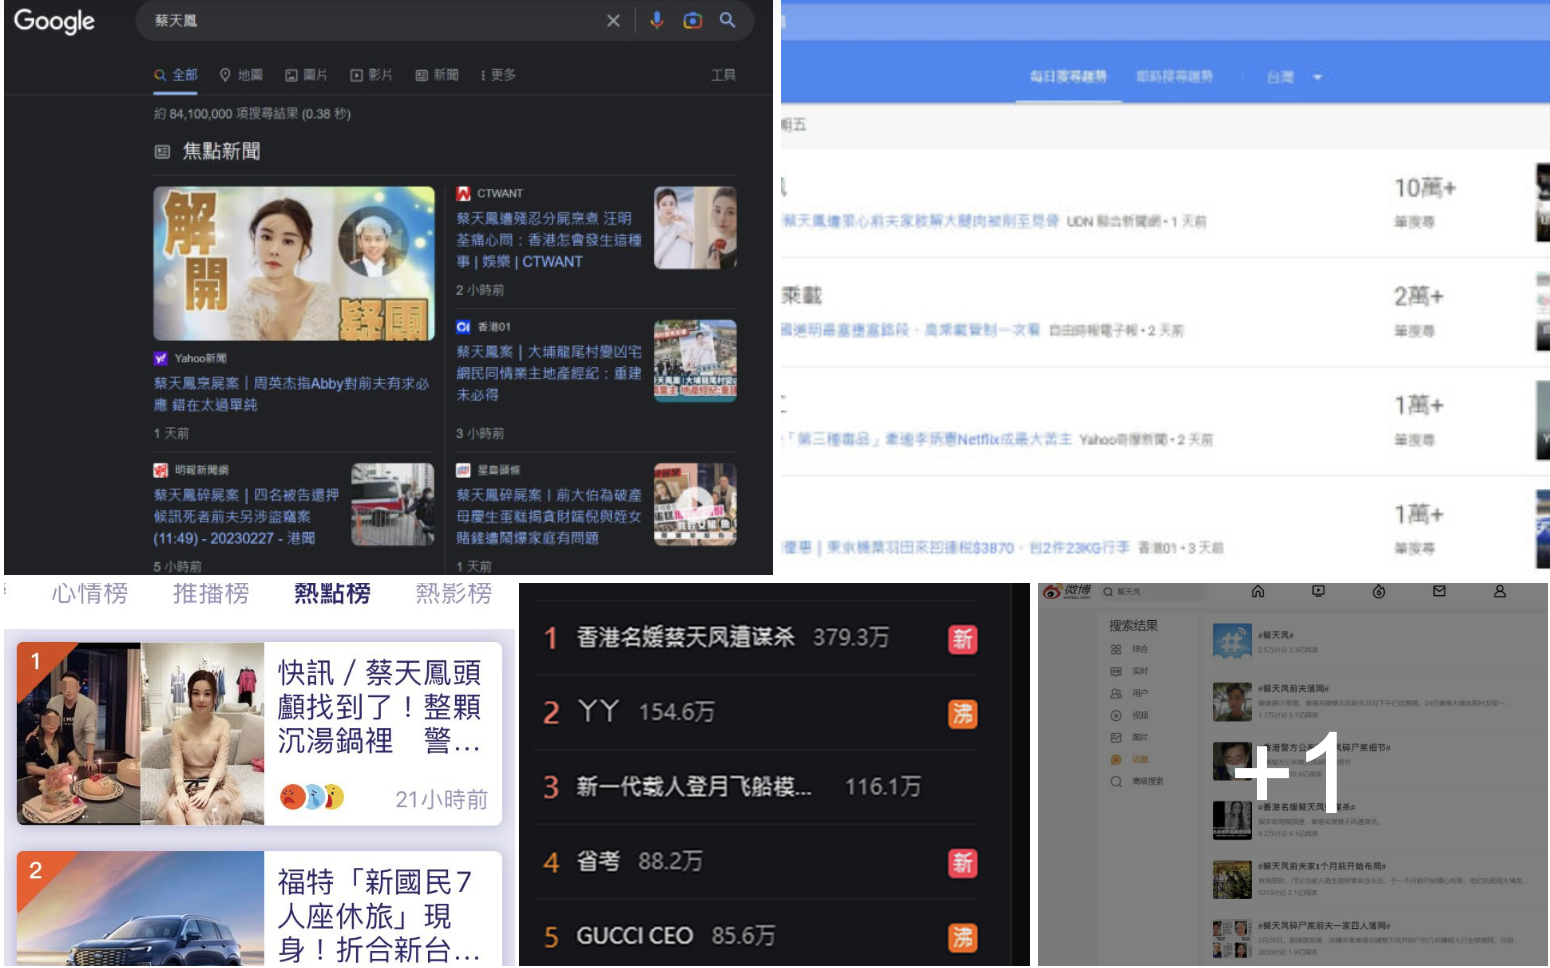Open Google Lens camera search icon
The height and width of the screenshot is (968, 1550).
692,21
